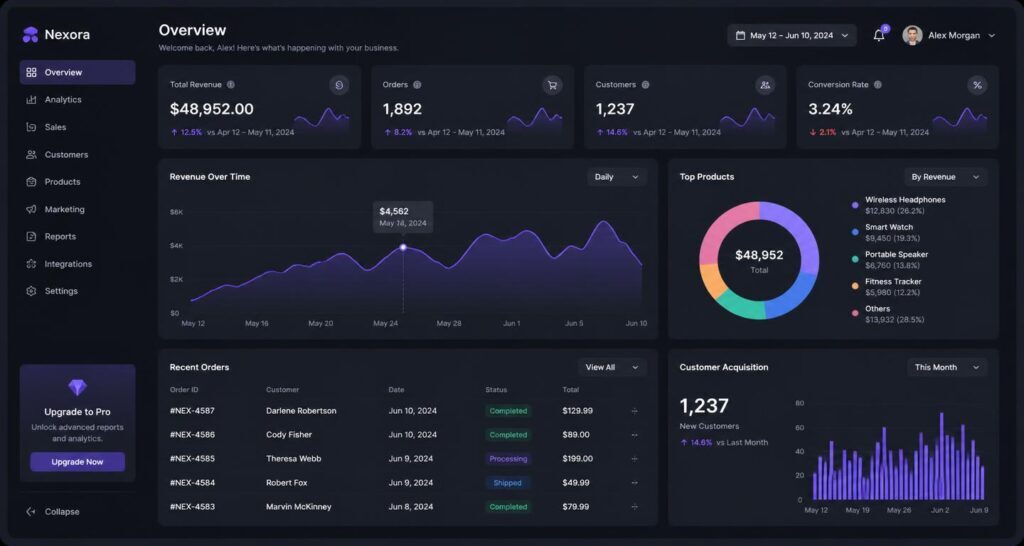Open actions menu for order #NEX-4587
This screenshot has height=546, width=1024.
(634, 411)
